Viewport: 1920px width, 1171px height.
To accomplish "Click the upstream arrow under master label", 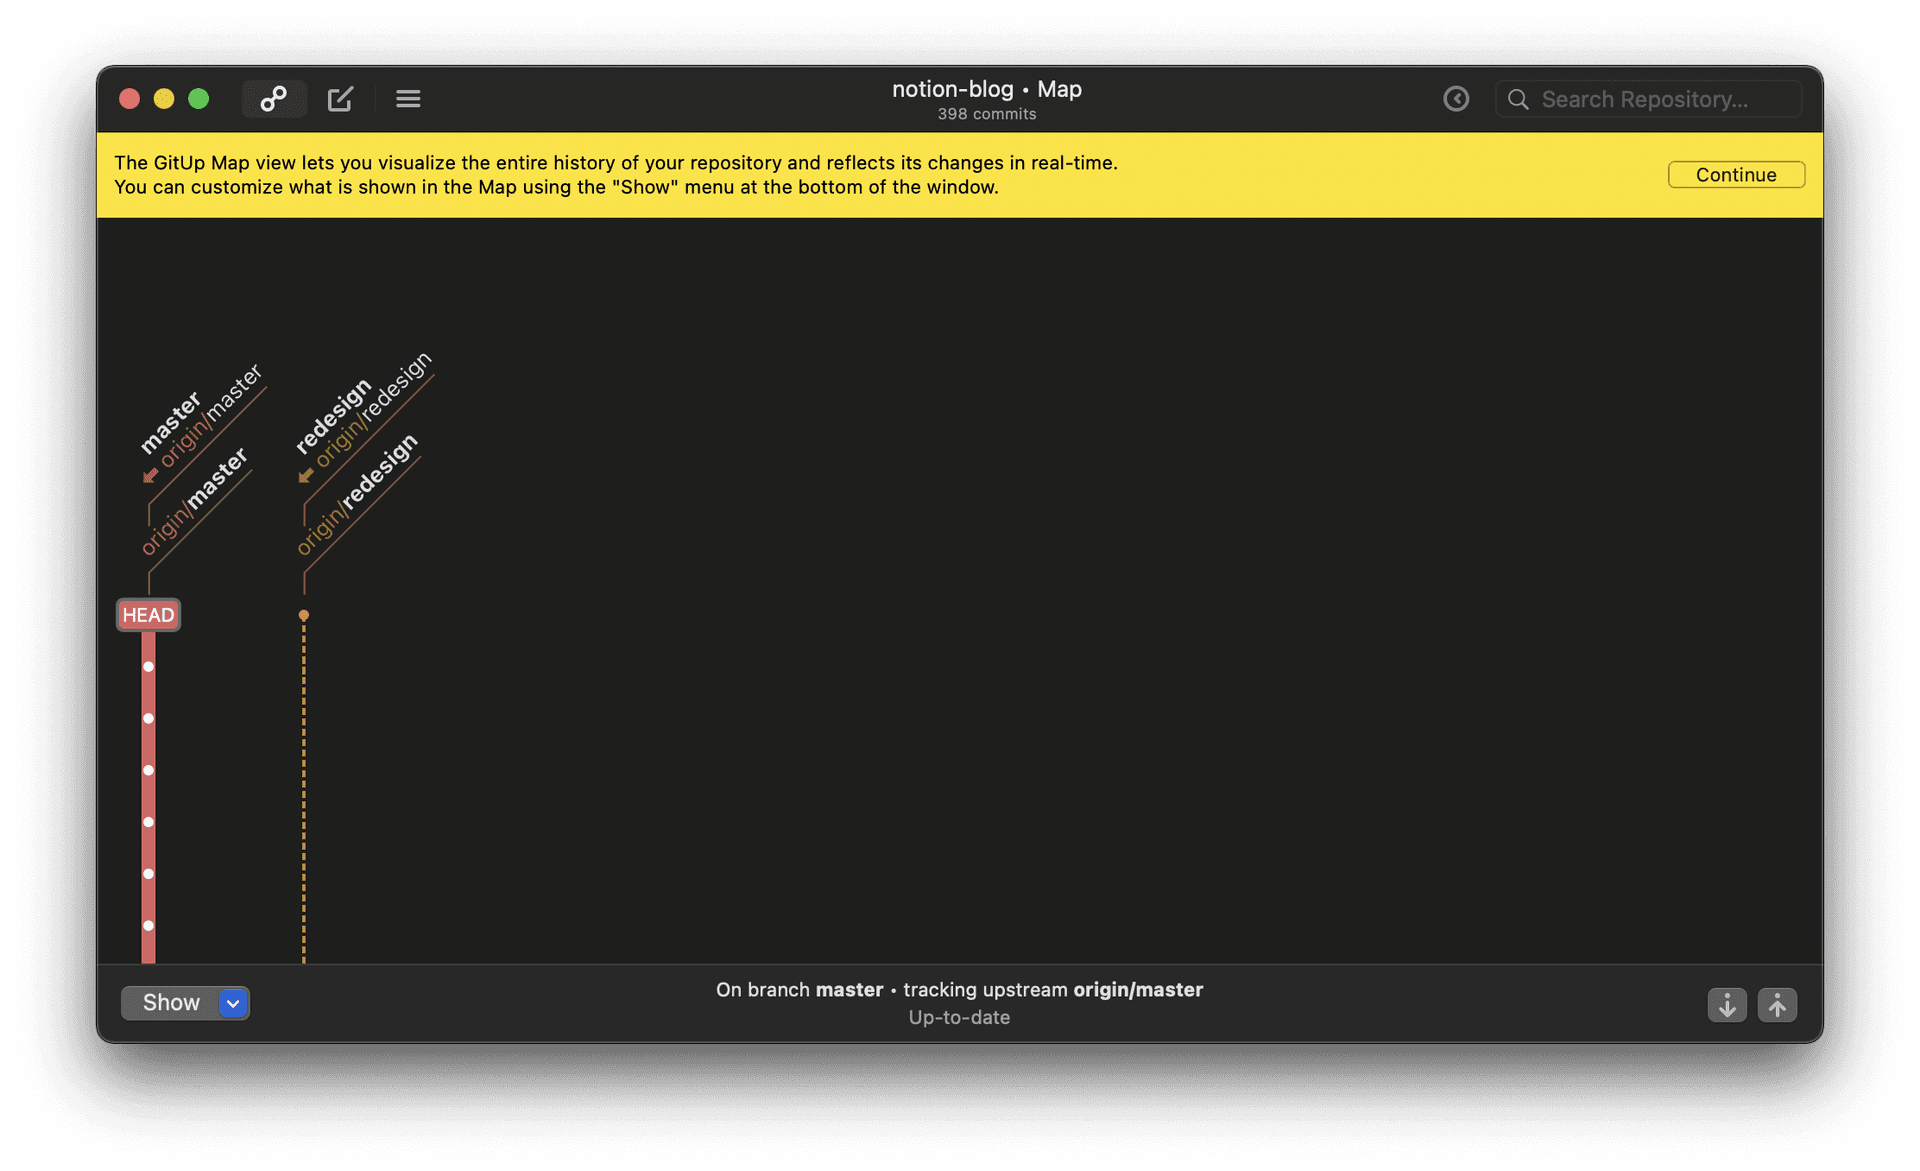I will point(150,475).
